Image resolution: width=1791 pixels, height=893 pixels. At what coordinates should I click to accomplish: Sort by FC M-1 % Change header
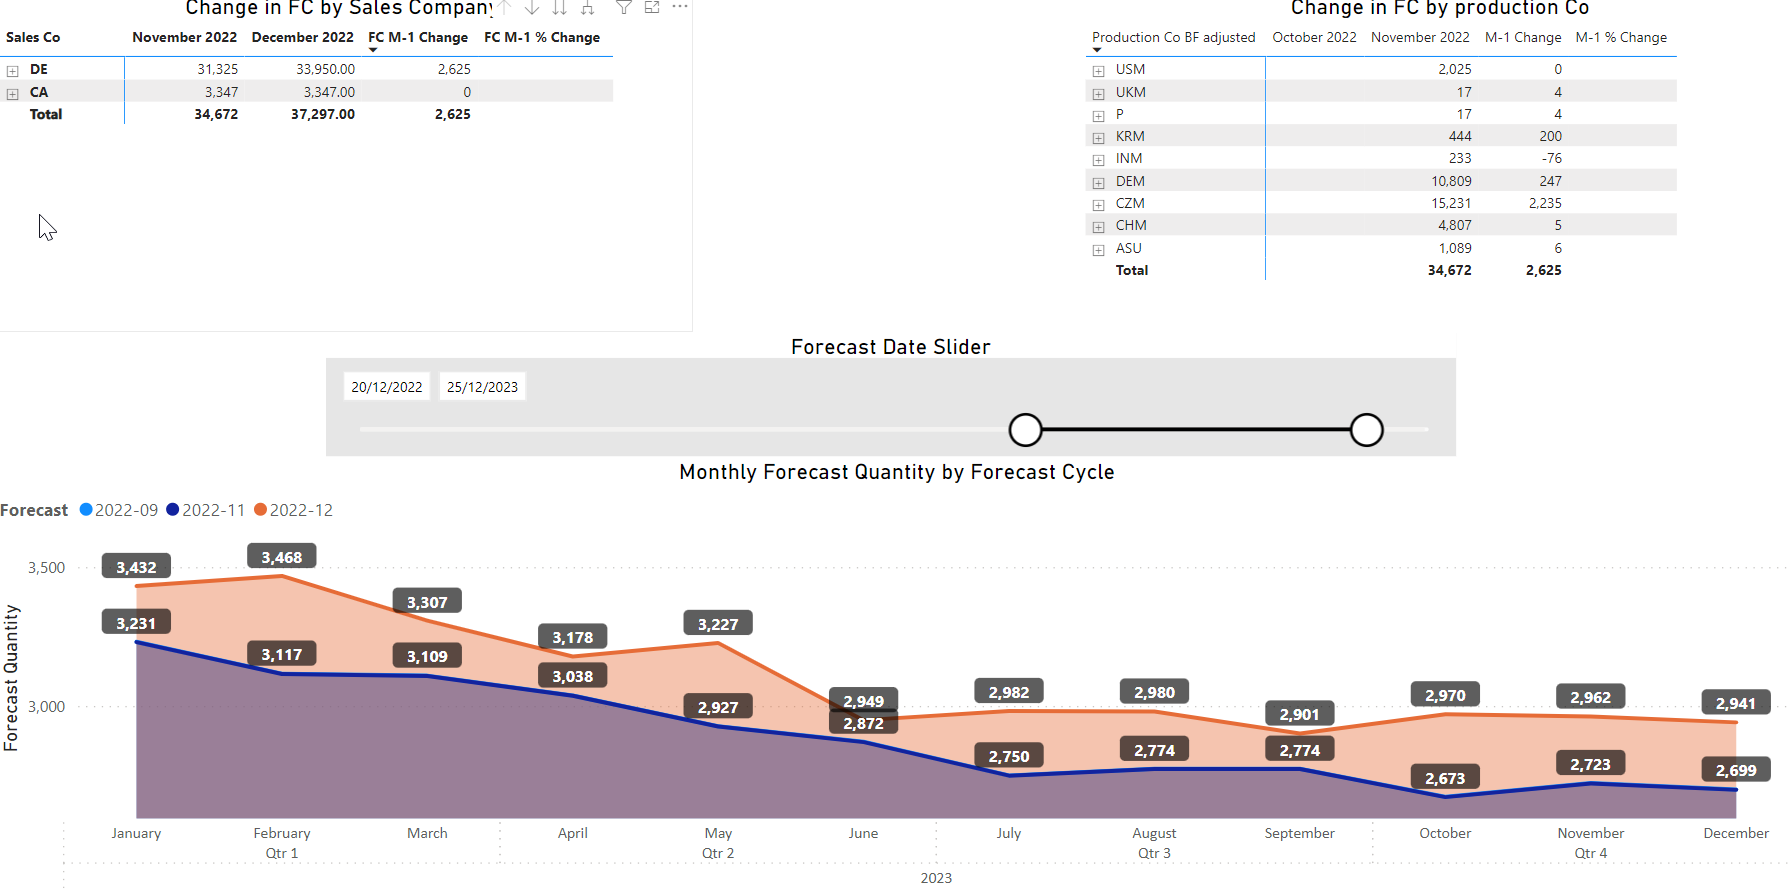[x=542, y=38]
